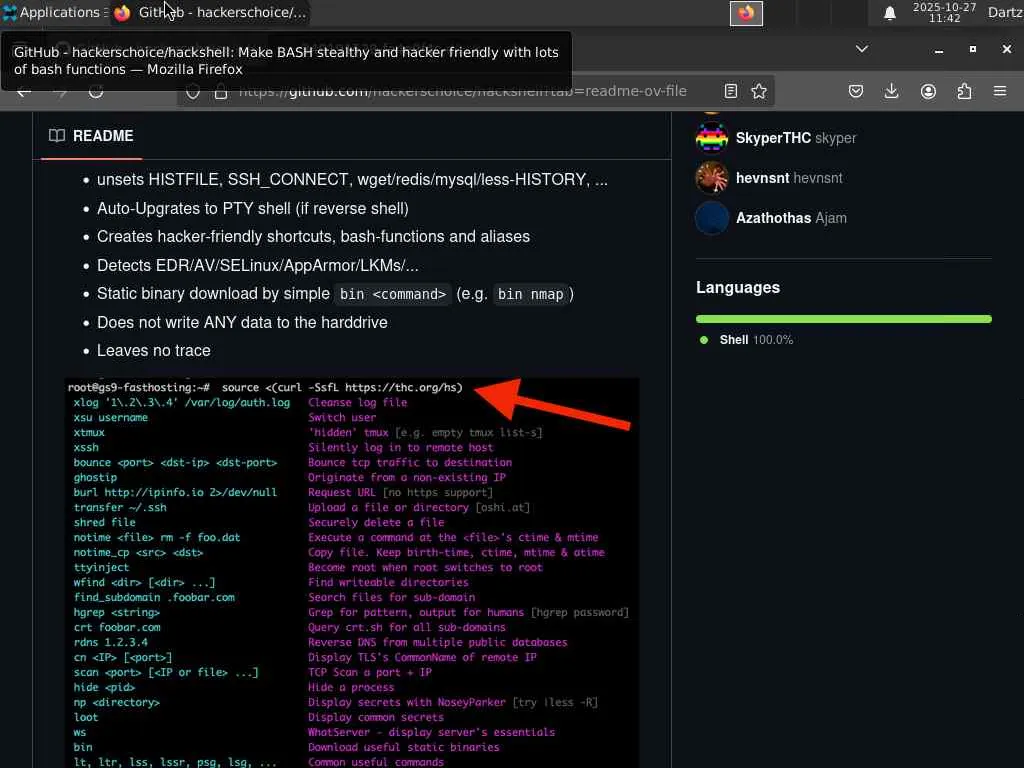Click the tracking protection shield icon

coord(193,91)
